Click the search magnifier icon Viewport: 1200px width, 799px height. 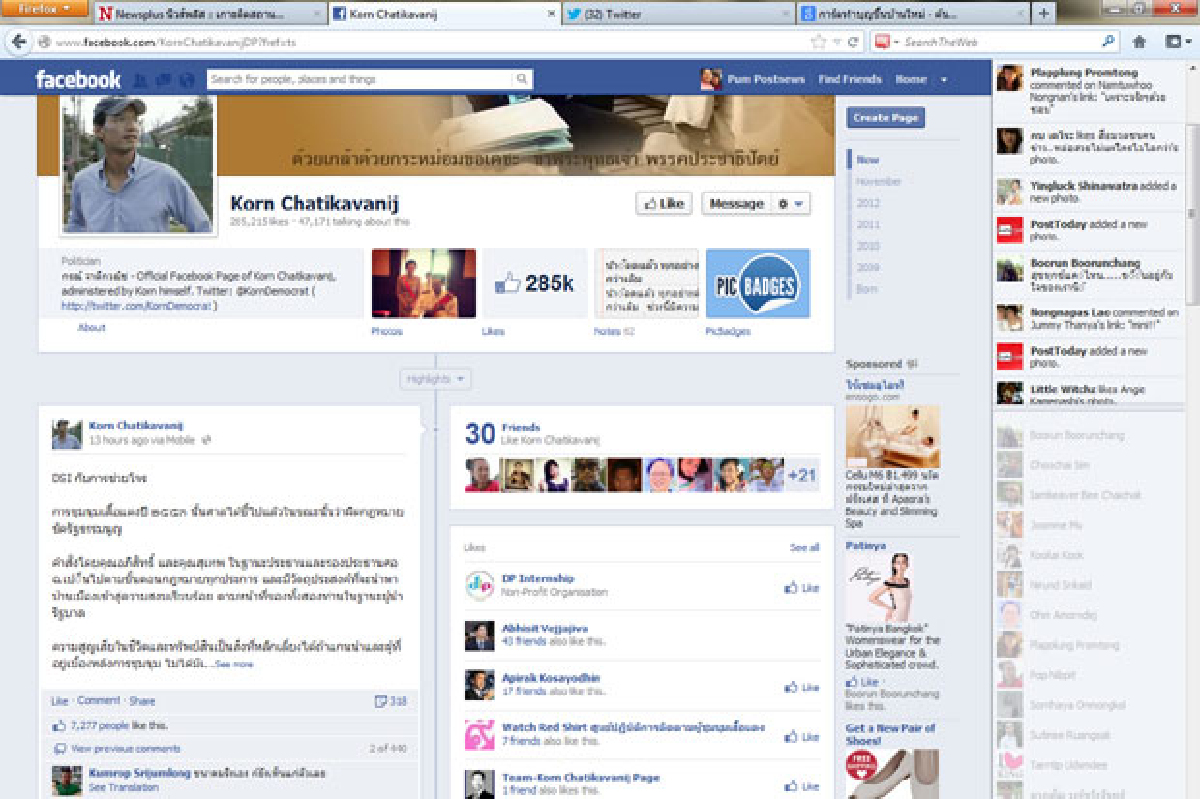pos(521,79)
